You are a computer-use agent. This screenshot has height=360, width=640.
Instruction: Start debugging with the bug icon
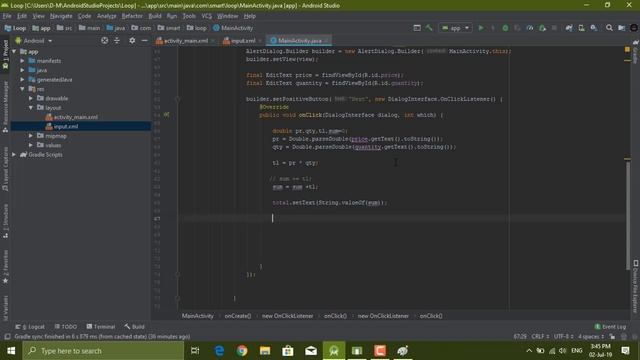505,28
